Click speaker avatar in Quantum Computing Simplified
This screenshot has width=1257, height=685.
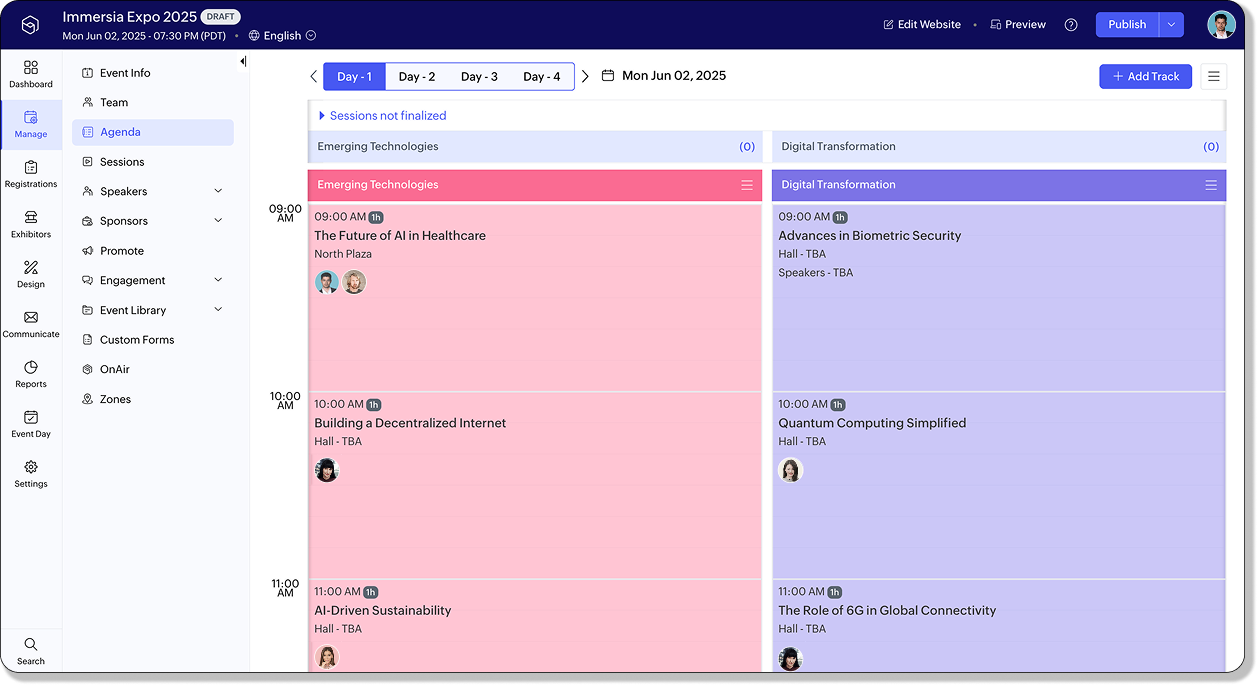[x=790, y=470]
